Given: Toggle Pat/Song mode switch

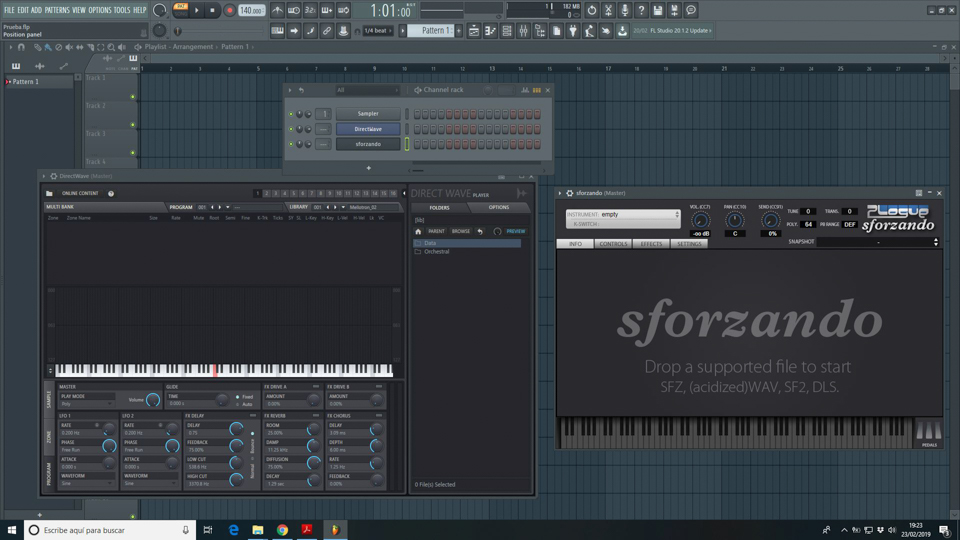Looking at the screenshot, I should pyautogui.click(x=181, y=10).
